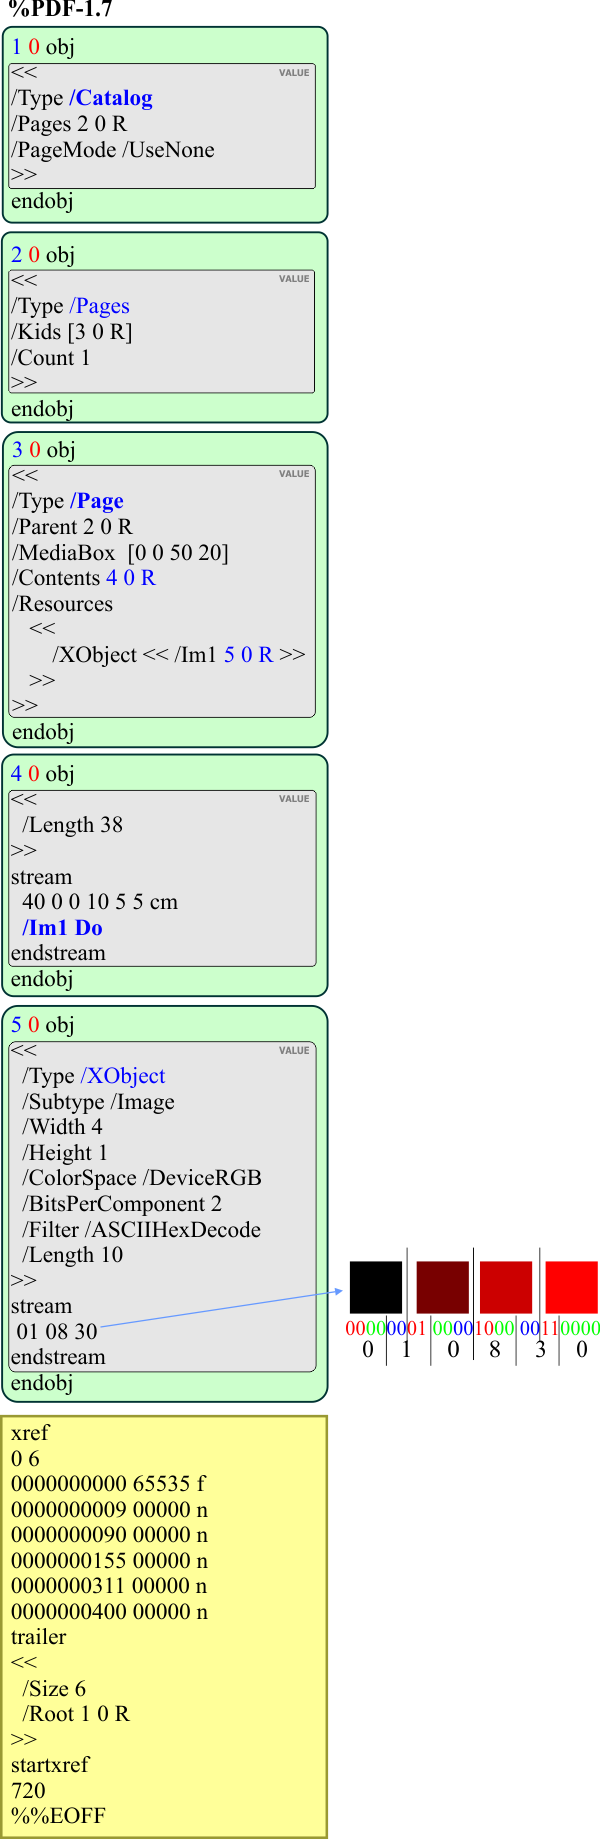Click the '/Length 38' line
The image size is (600, 1839).
(72, 825)
